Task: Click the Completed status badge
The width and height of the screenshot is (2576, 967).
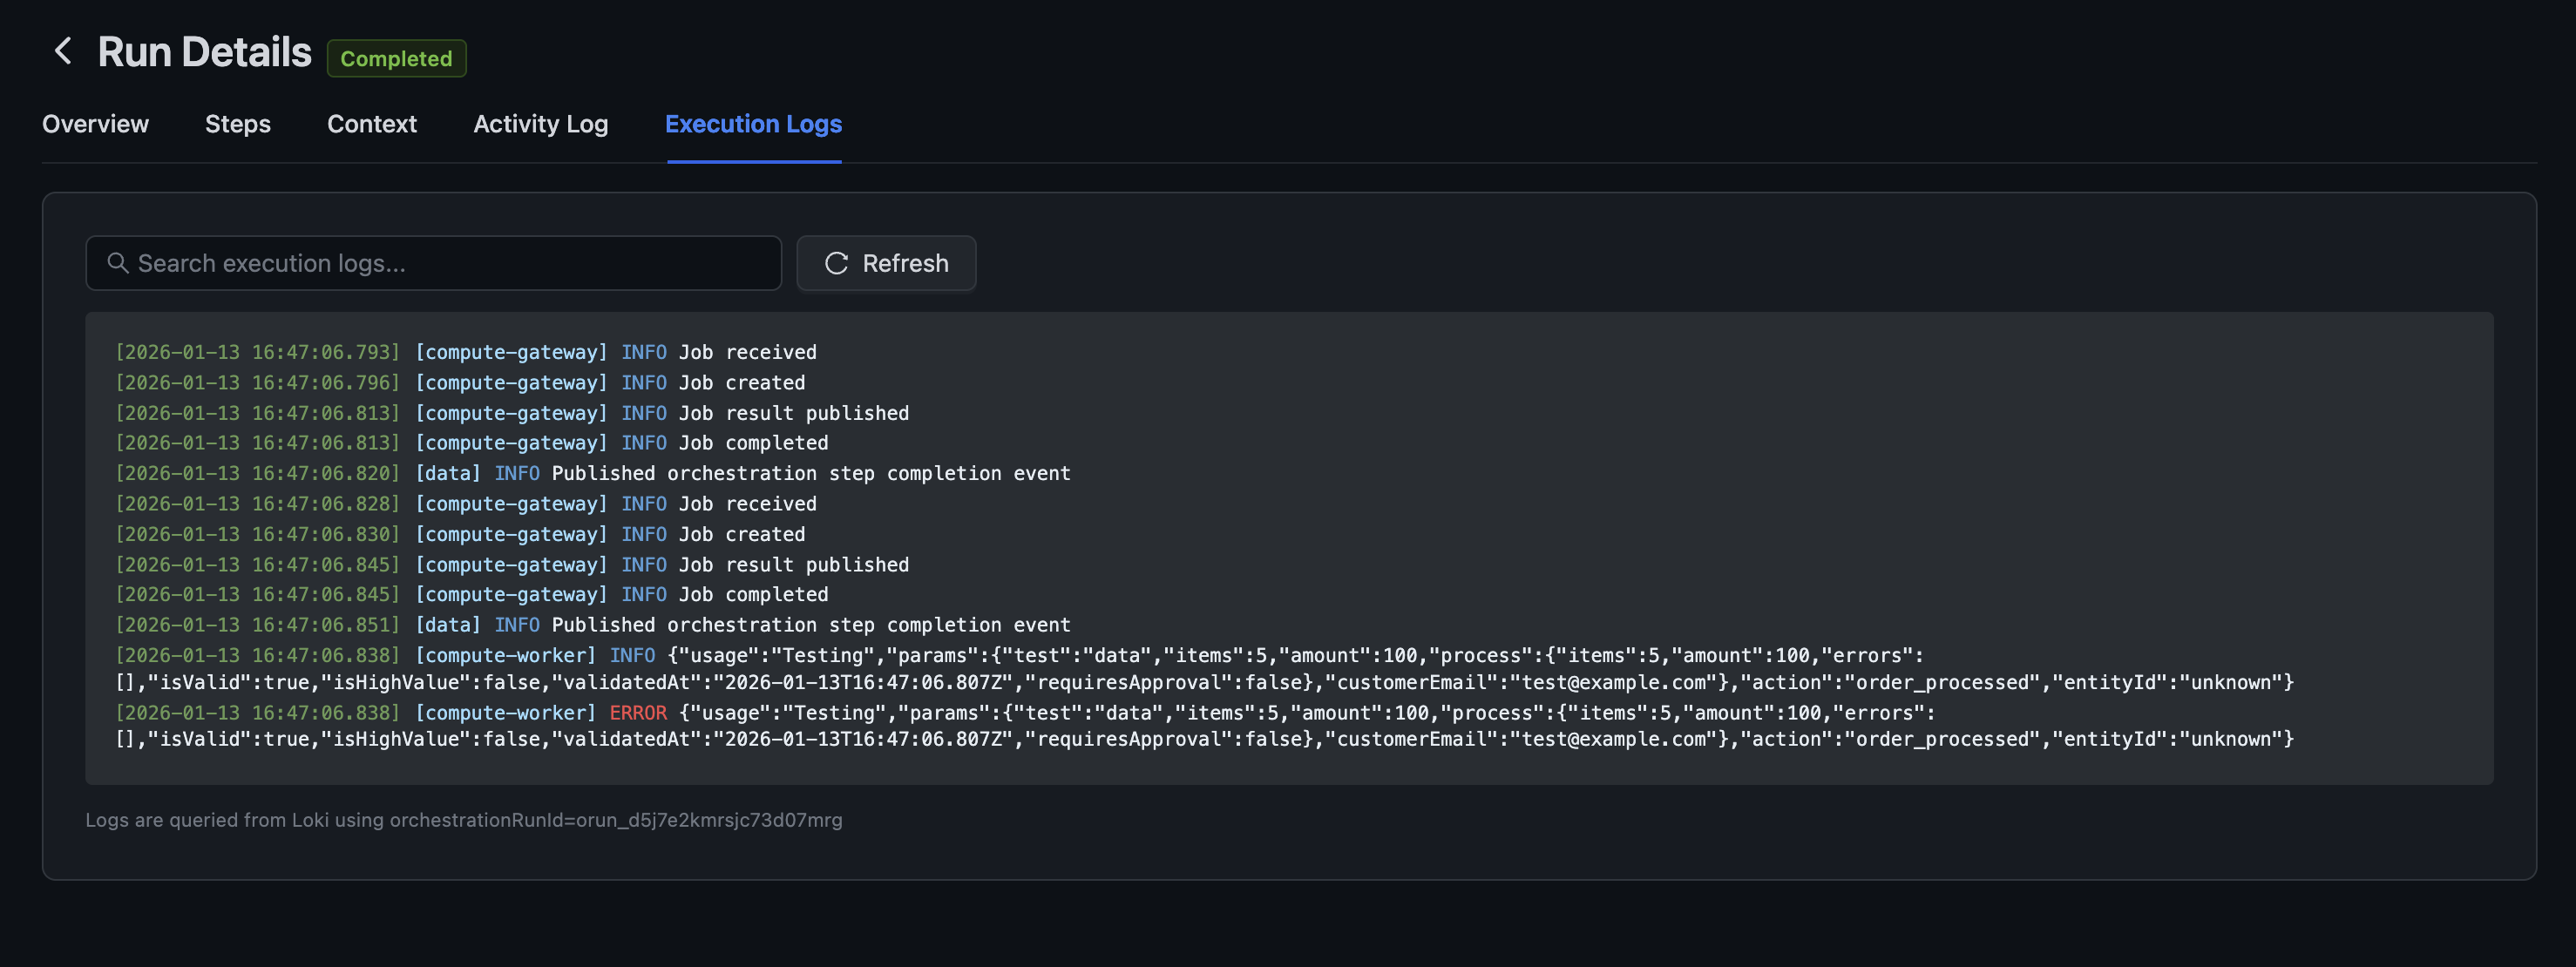Action: (396, 58)
